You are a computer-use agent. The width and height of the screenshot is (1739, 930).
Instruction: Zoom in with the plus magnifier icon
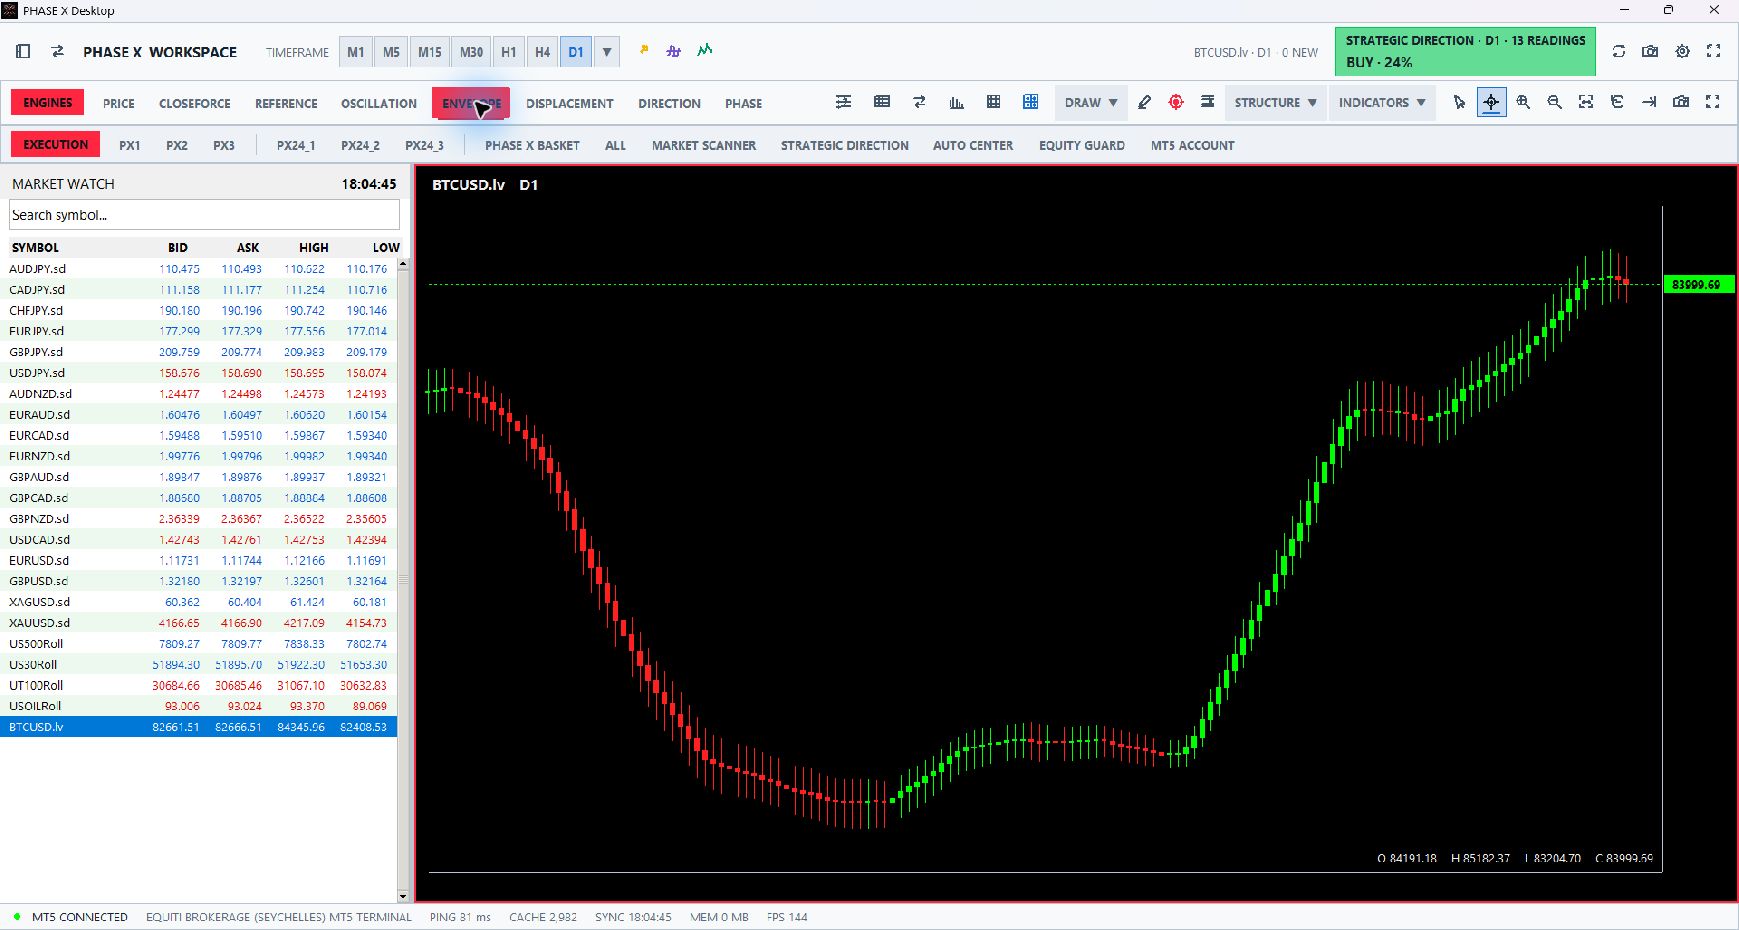[x=1523, y=102]
